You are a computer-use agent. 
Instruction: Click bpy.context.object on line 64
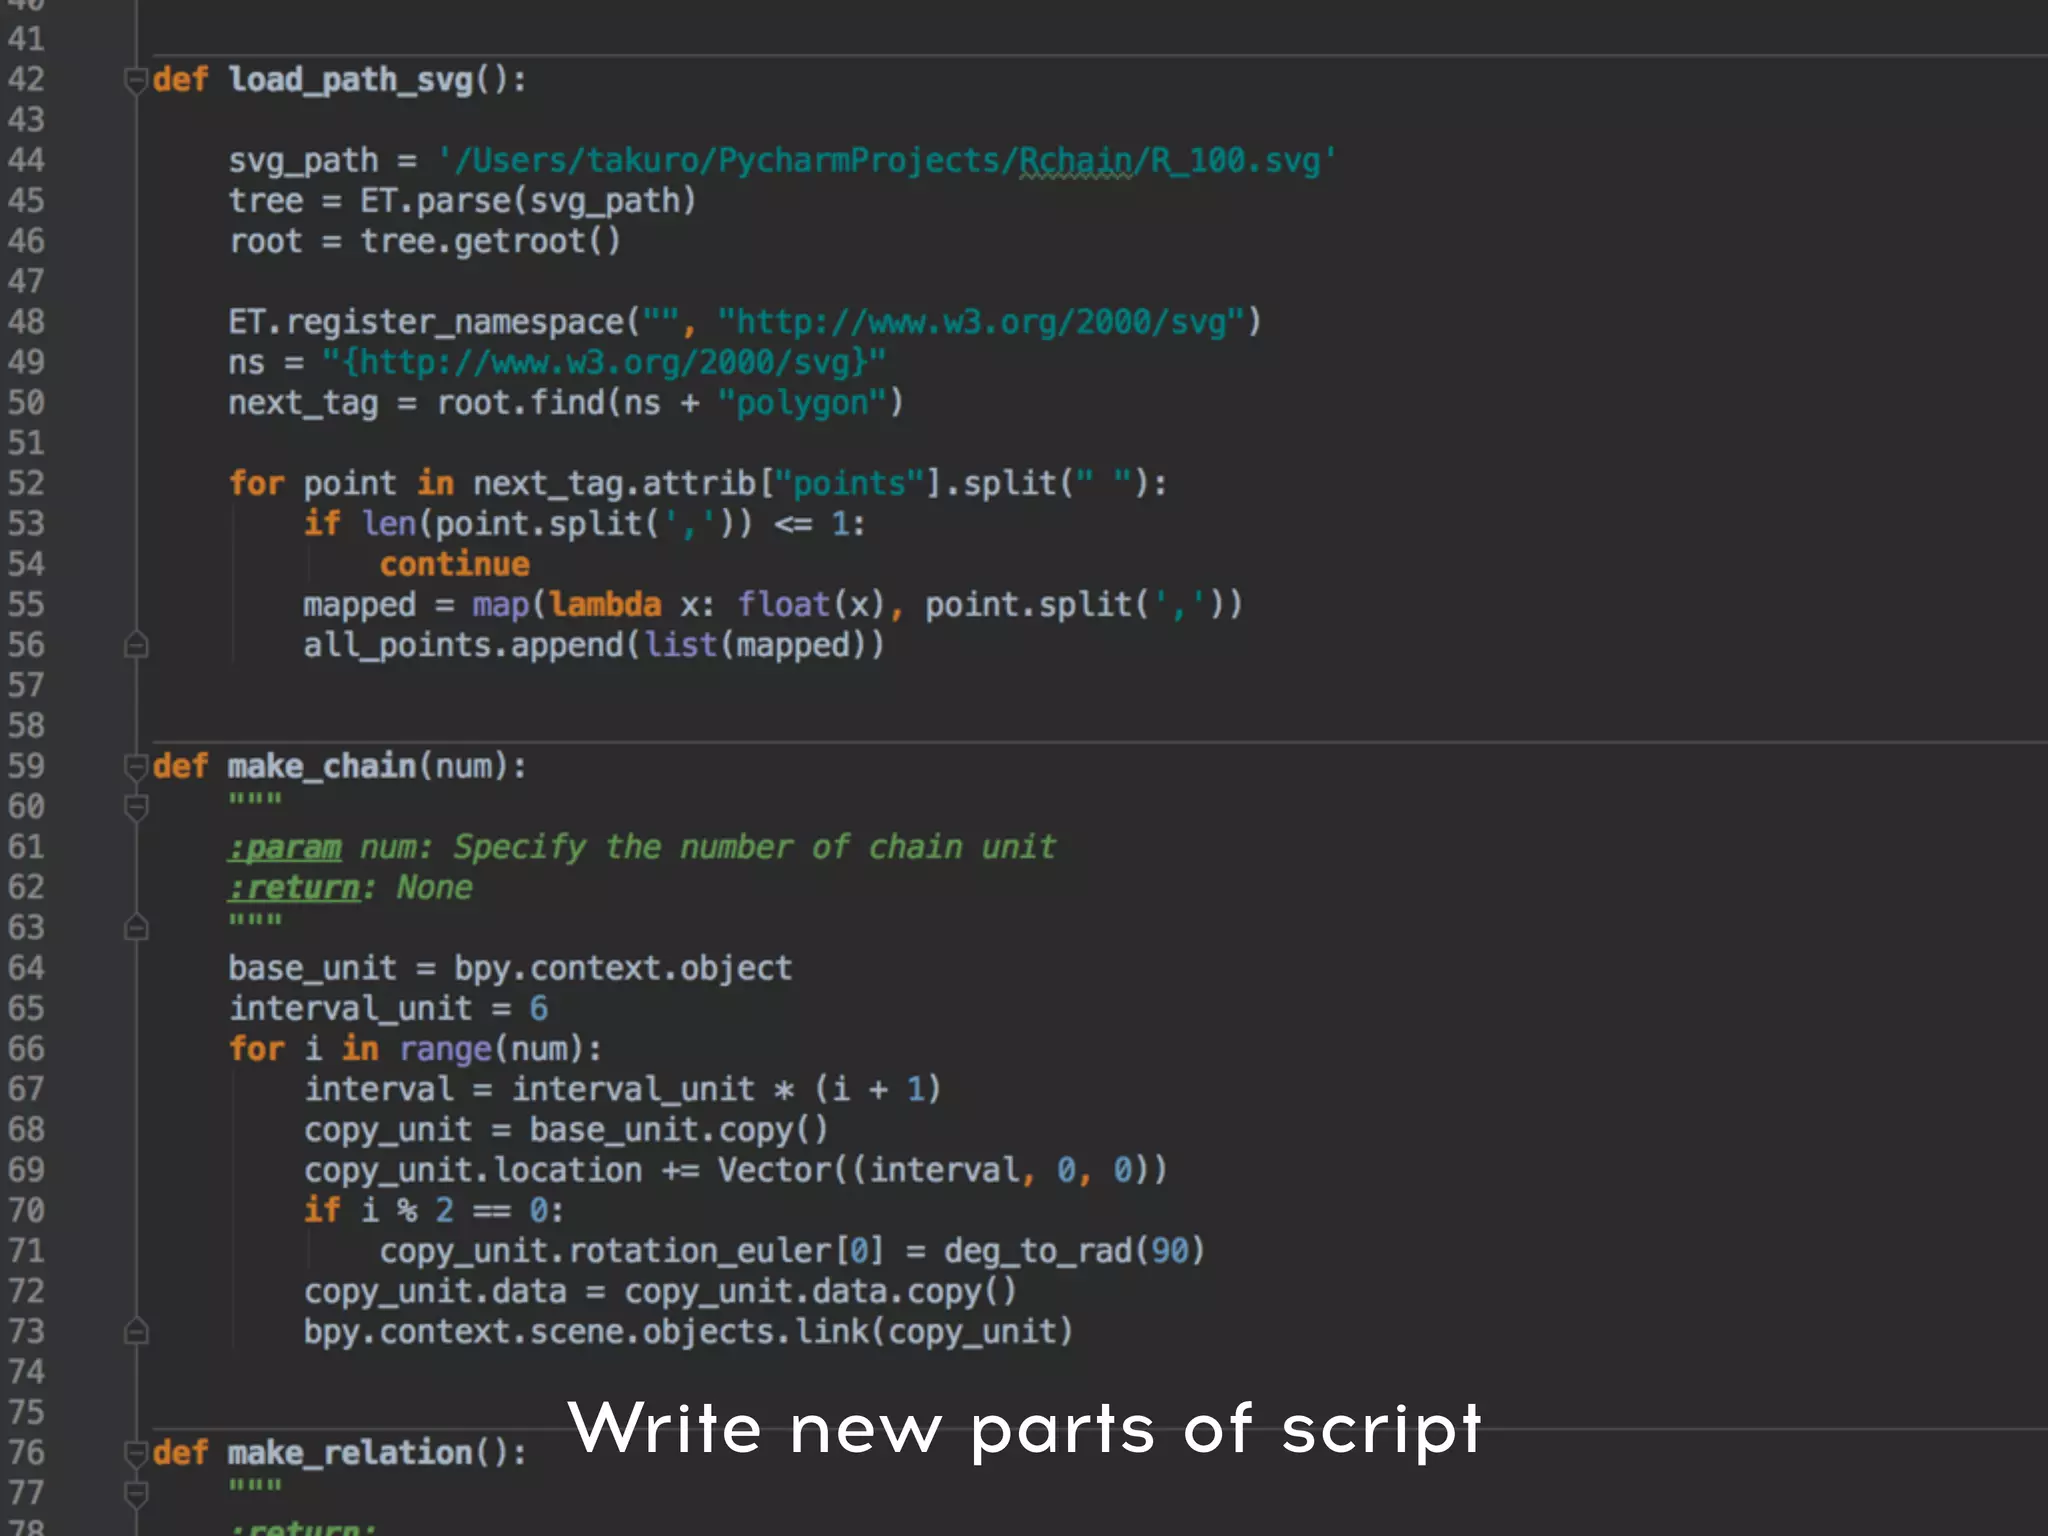click(623, 968)
